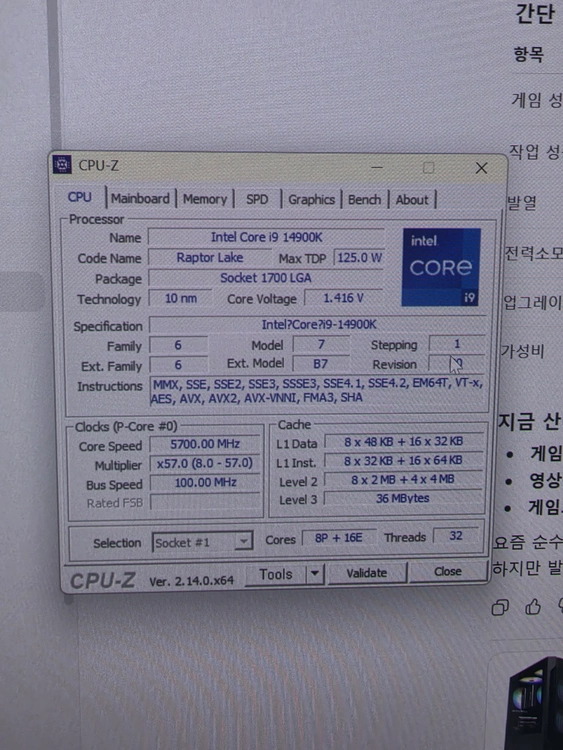Viewport: 563px width, 750px height.
Task: Click the Revision value field
Action: click(457, 364)
